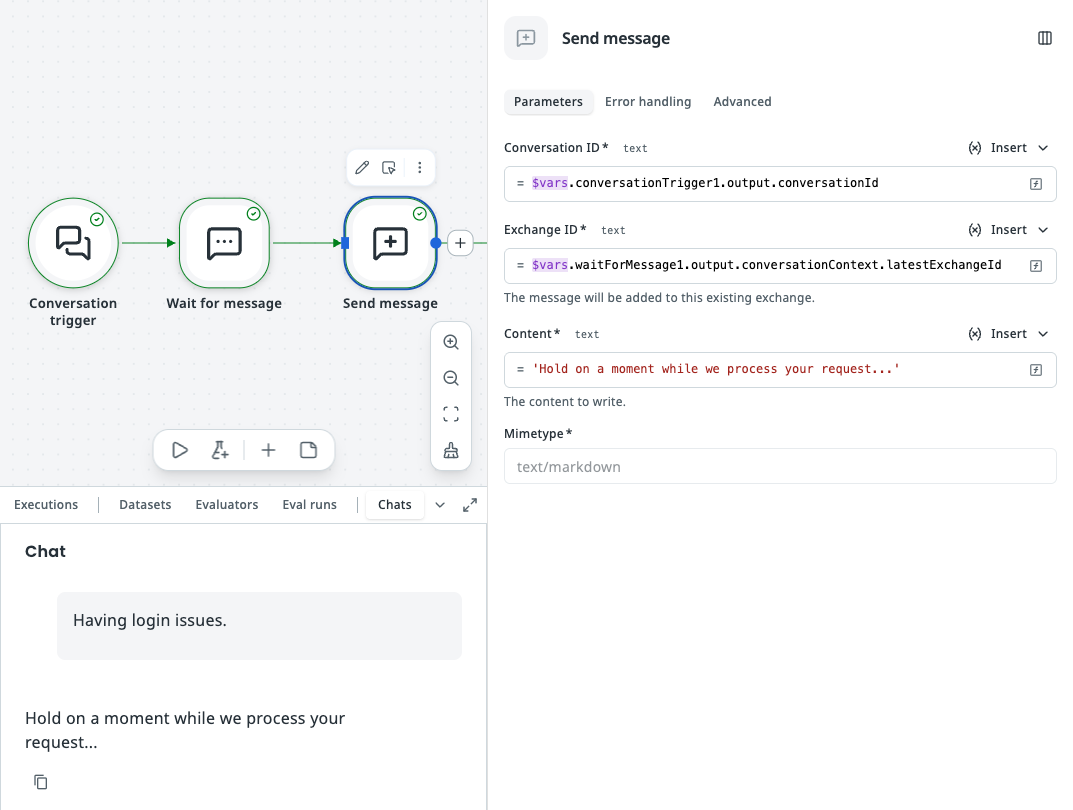Zoom out on the canvas
Image resolution: width=1073 pixels, height=810 pixels.
coord(451,378)
